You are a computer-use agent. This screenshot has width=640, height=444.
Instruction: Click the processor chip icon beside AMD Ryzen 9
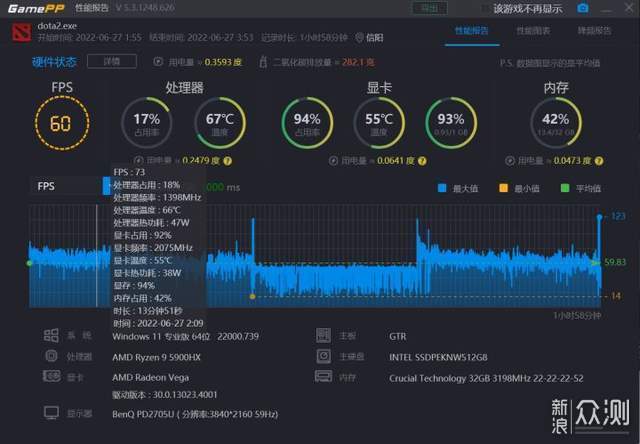[51, 356]
